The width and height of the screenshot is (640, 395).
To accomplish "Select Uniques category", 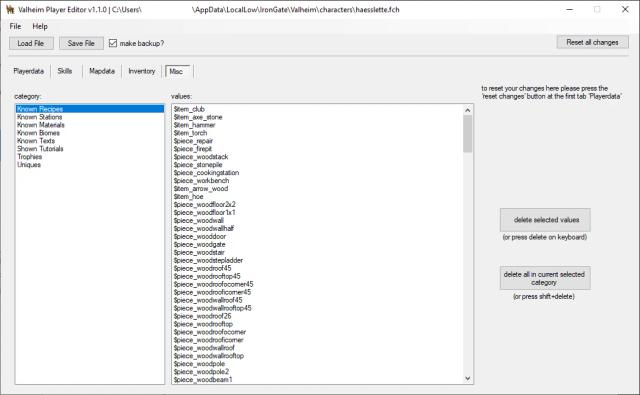I will (x=90, y=165).
